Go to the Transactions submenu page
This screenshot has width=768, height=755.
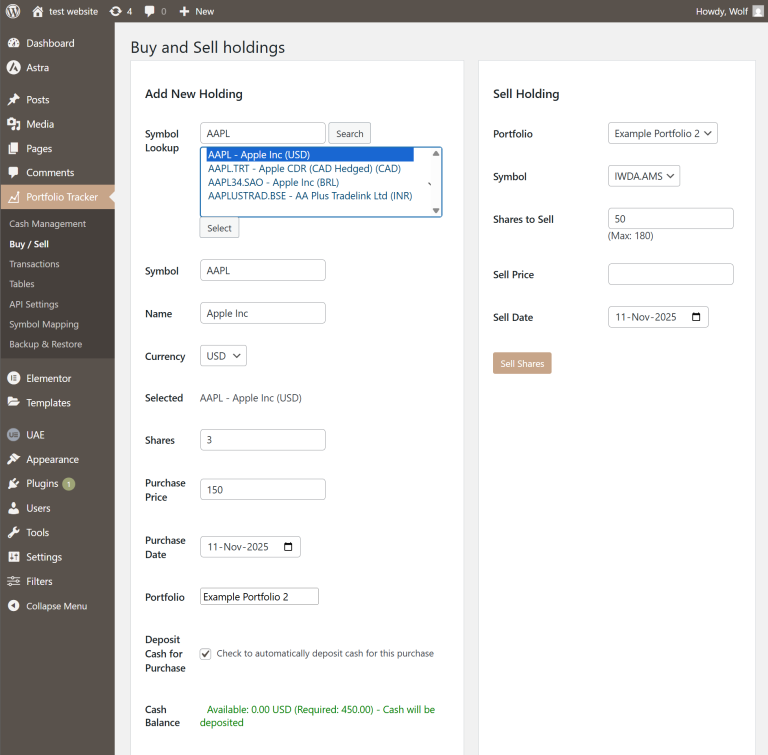pyautogui.click(x=34, y=264)
